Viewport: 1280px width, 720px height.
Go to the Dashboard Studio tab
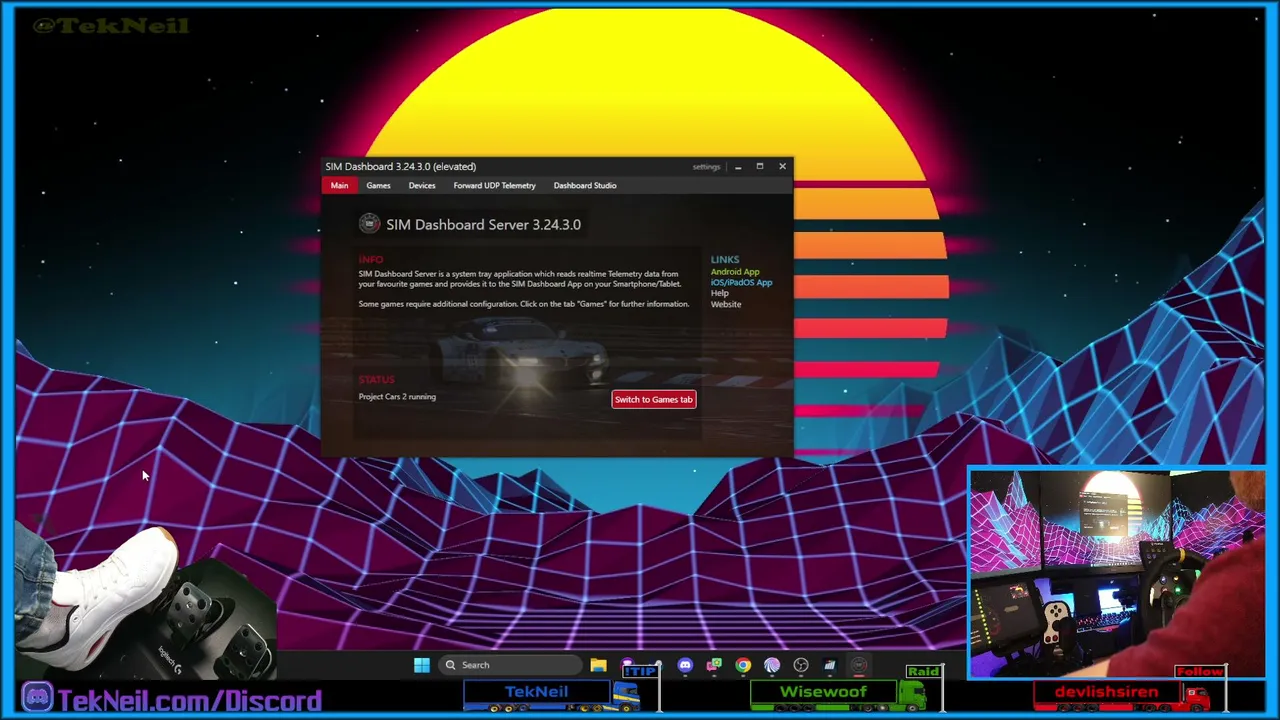click(585, 185)
